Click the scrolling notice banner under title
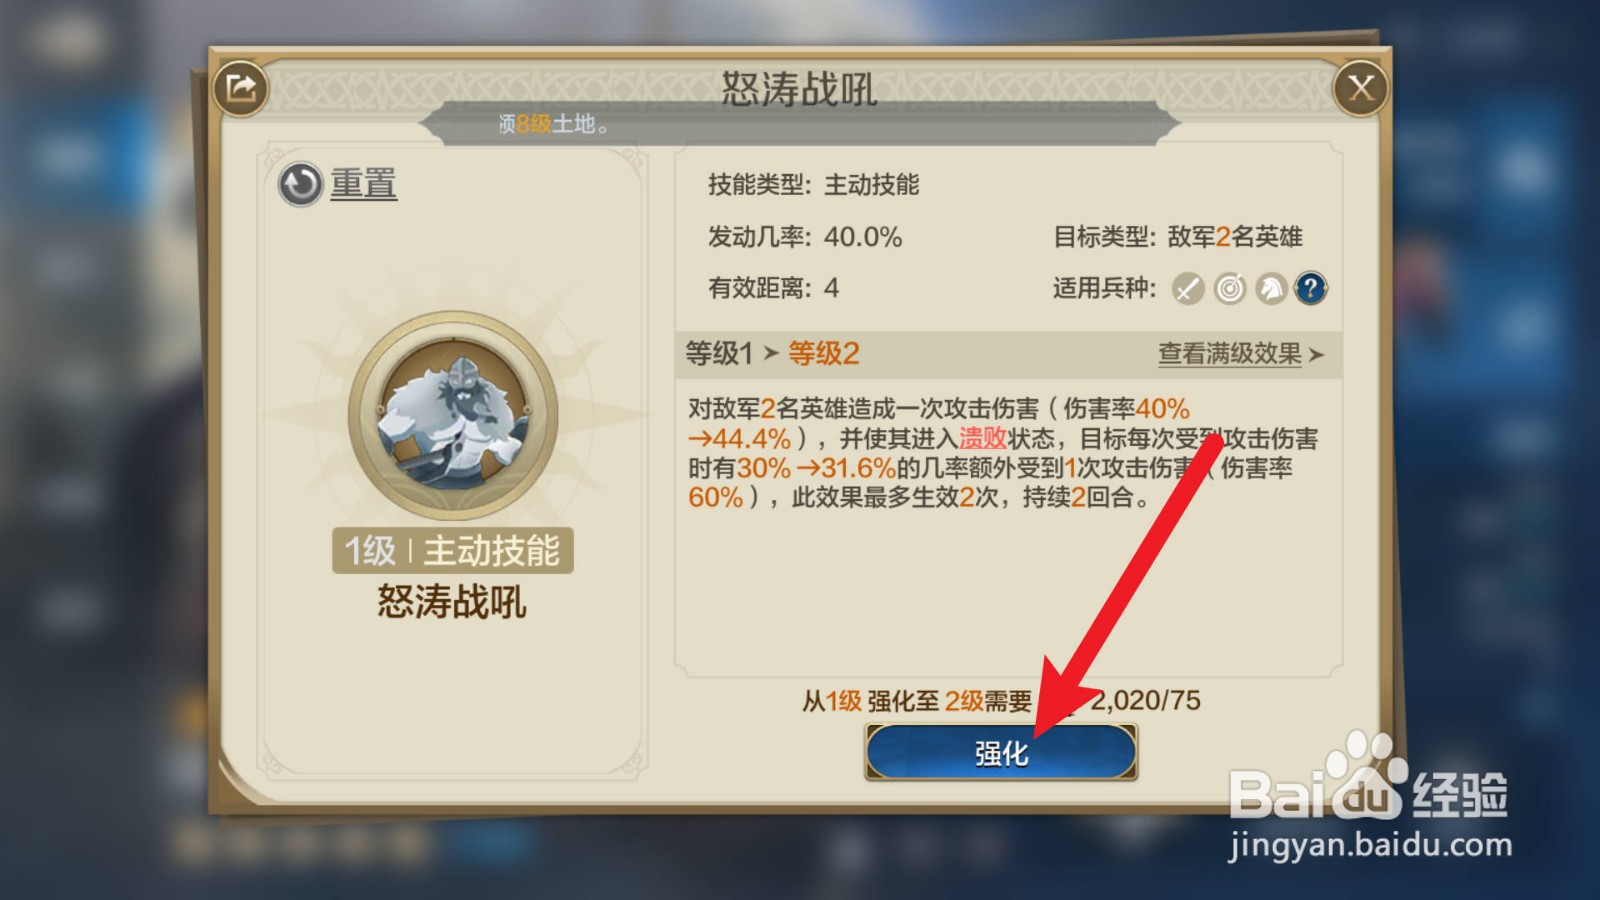 (x=800, y=124)
